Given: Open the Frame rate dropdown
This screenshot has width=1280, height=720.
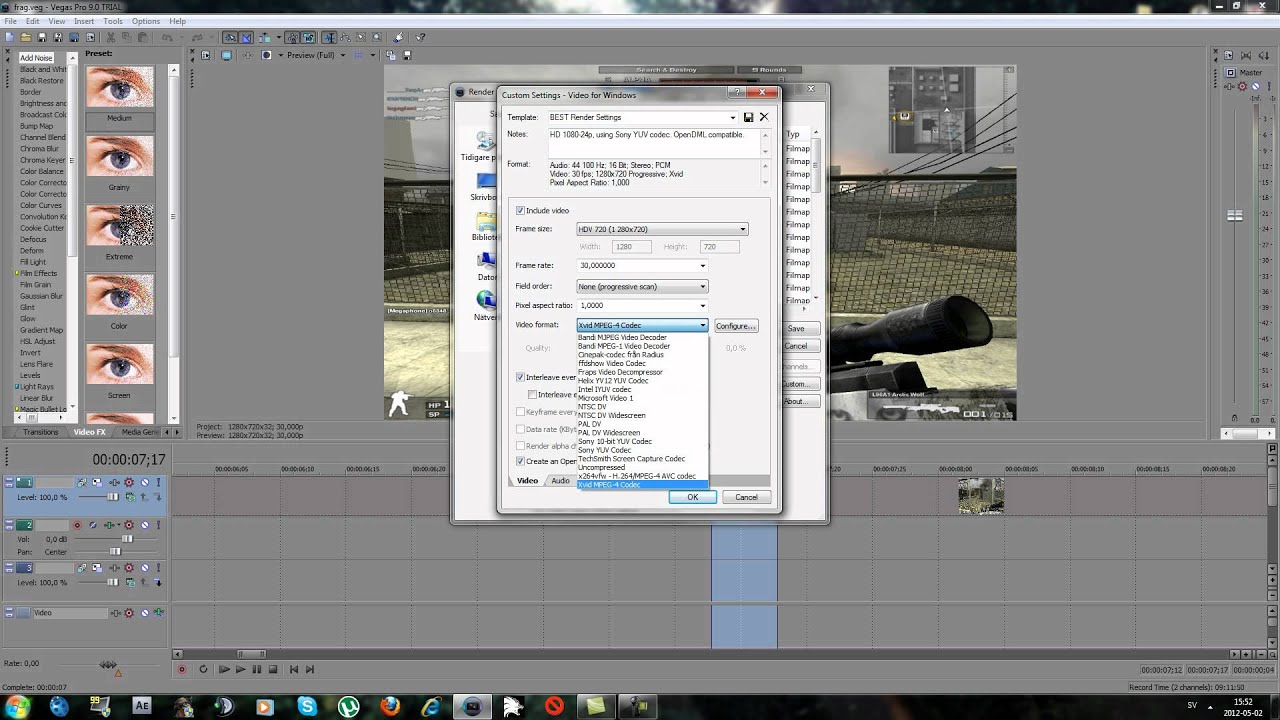Looking at the screenshot, I should pos(703,266).
